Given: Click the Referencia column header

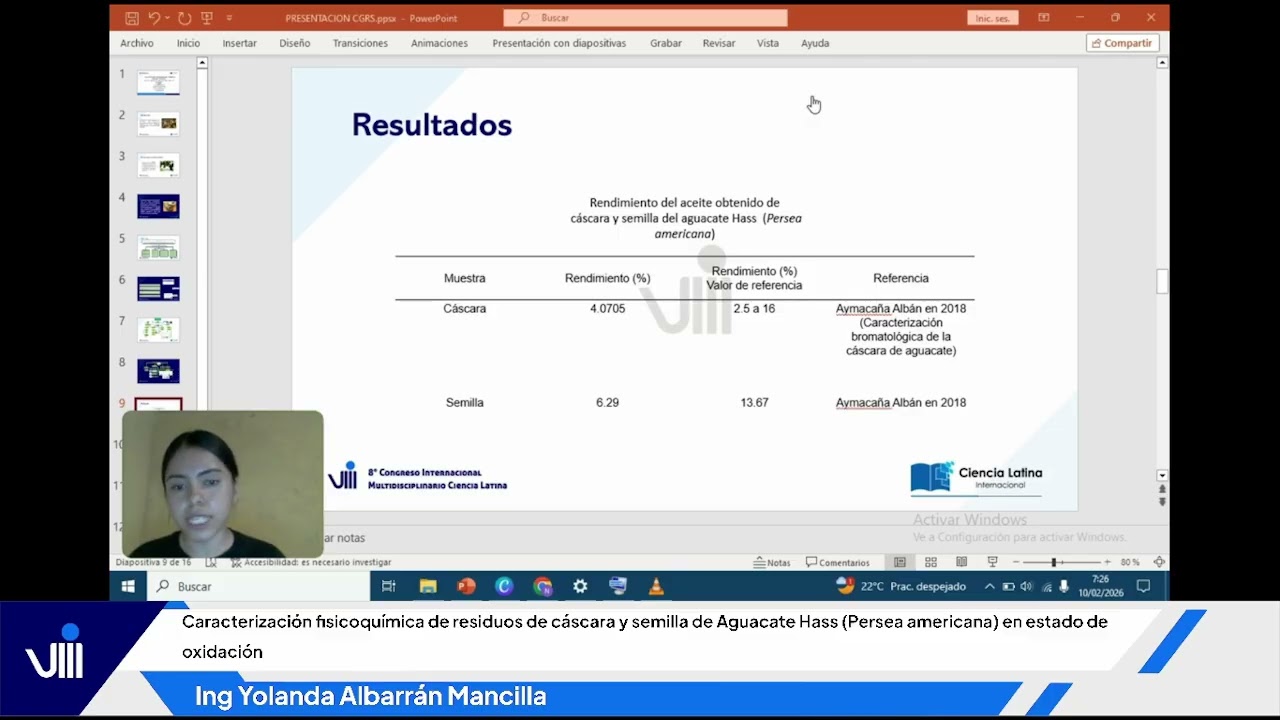Looking at the screenshot, I should point(901,278).
